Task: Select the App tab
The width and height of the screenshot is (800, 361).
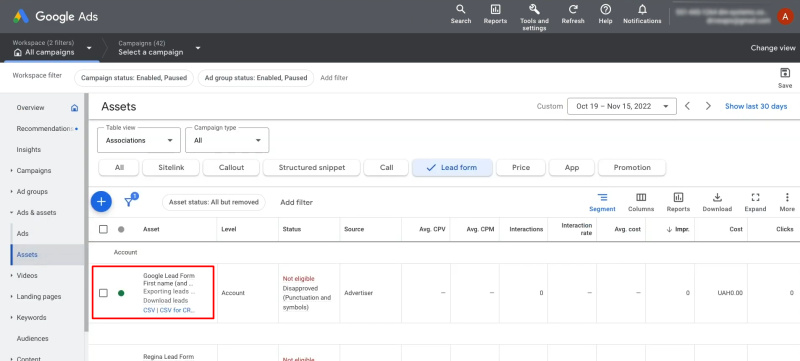Action: coord(571,167)
